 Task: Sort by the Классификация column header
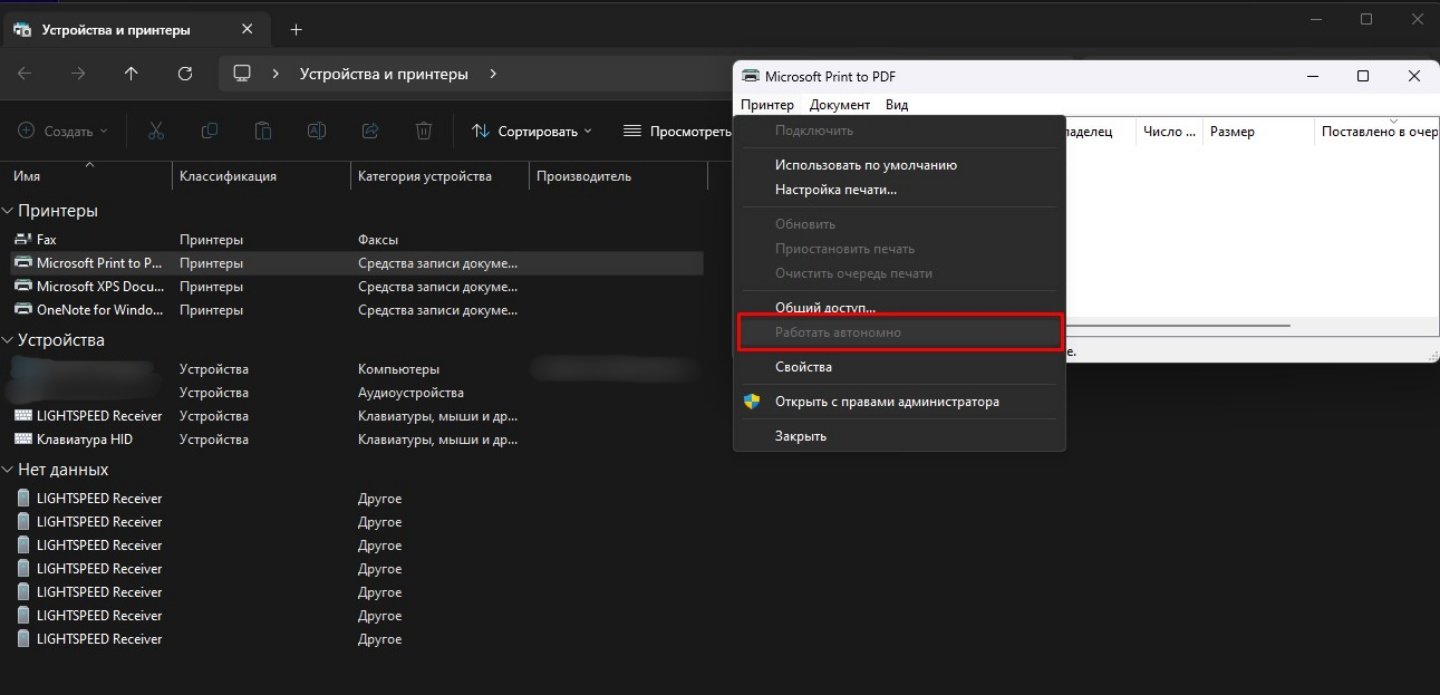[262, 176]
